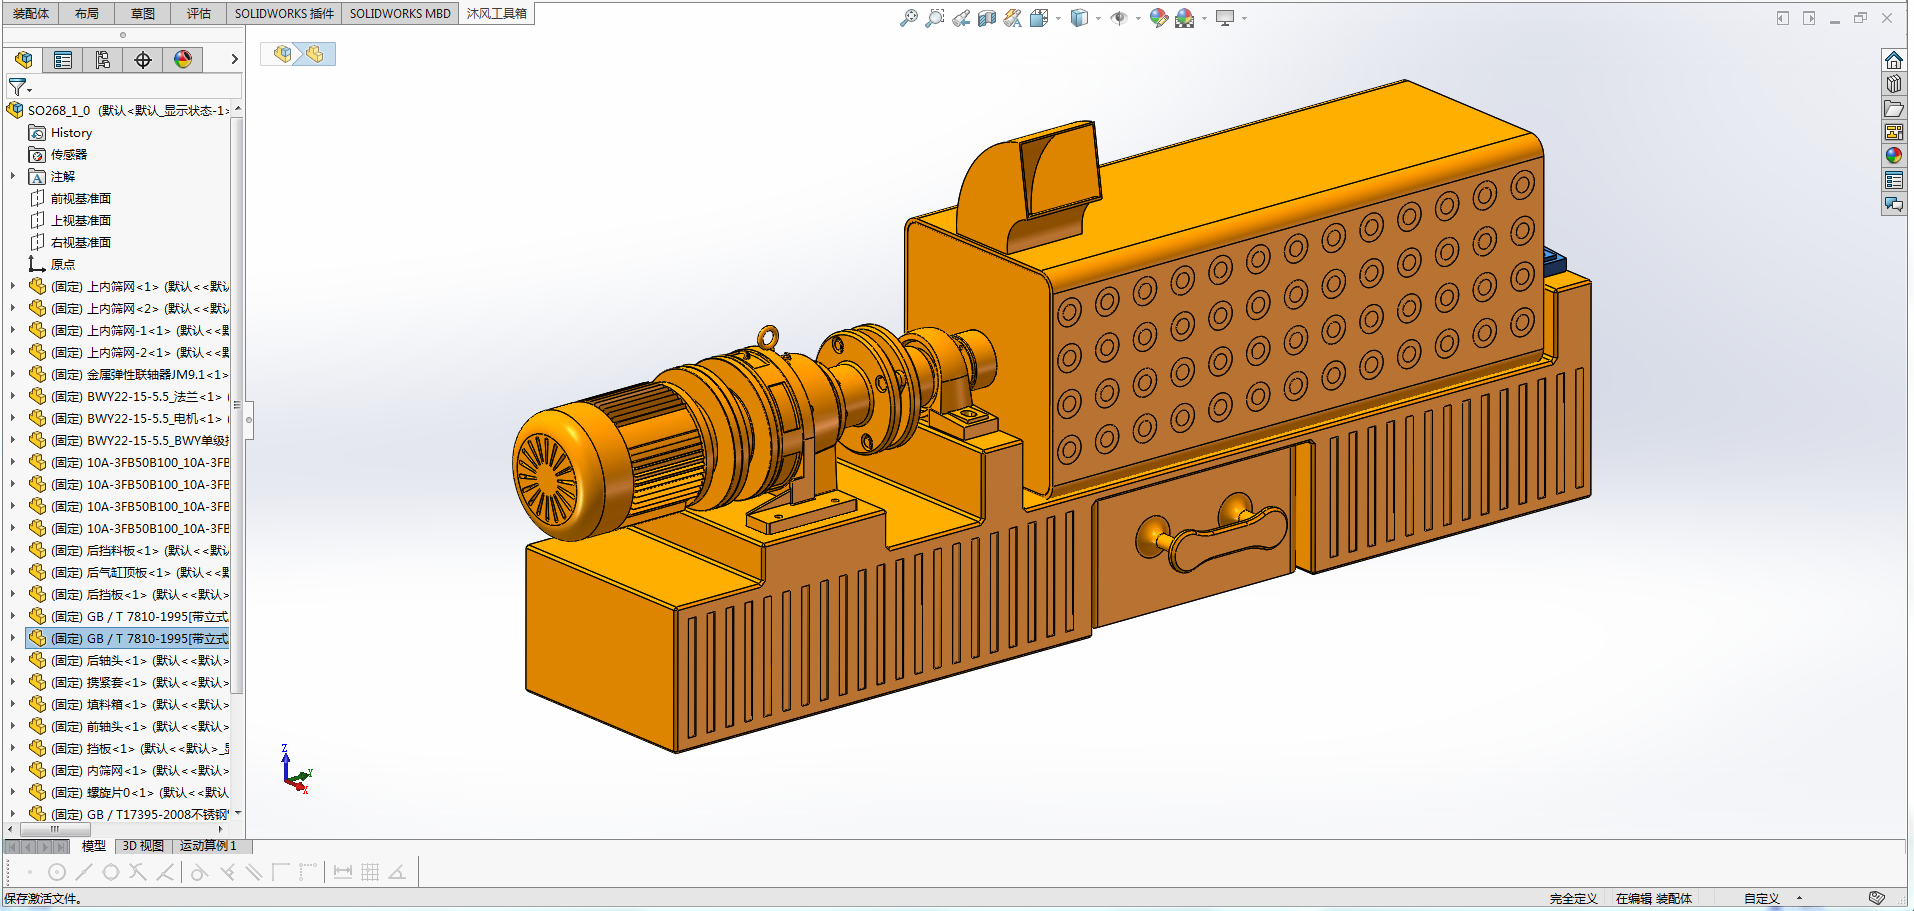Click the Apply Scene icon
This screenshot has width=1914, height=911.
tap(1185, 18)
